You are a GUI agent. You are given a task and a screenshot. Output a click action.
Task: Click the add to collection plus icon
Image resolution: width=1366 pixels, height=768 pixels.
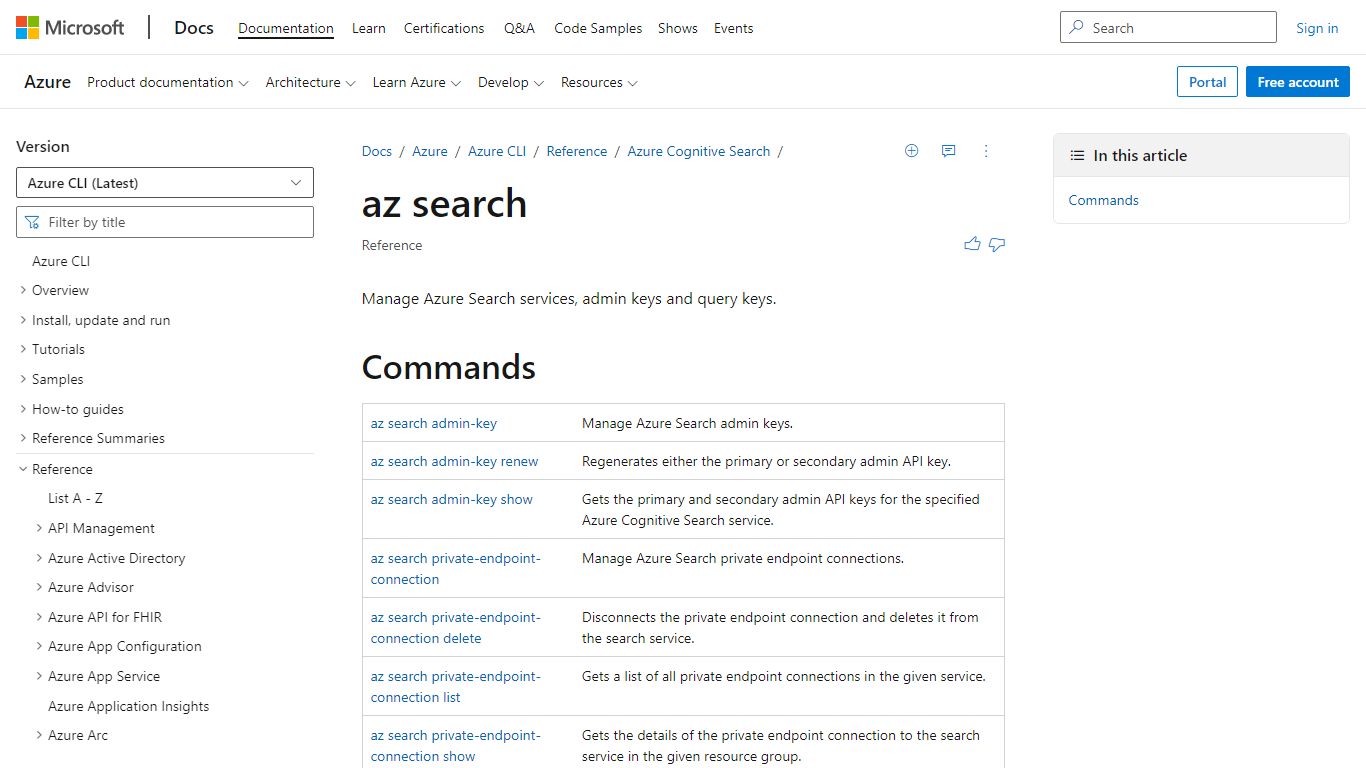911,151
